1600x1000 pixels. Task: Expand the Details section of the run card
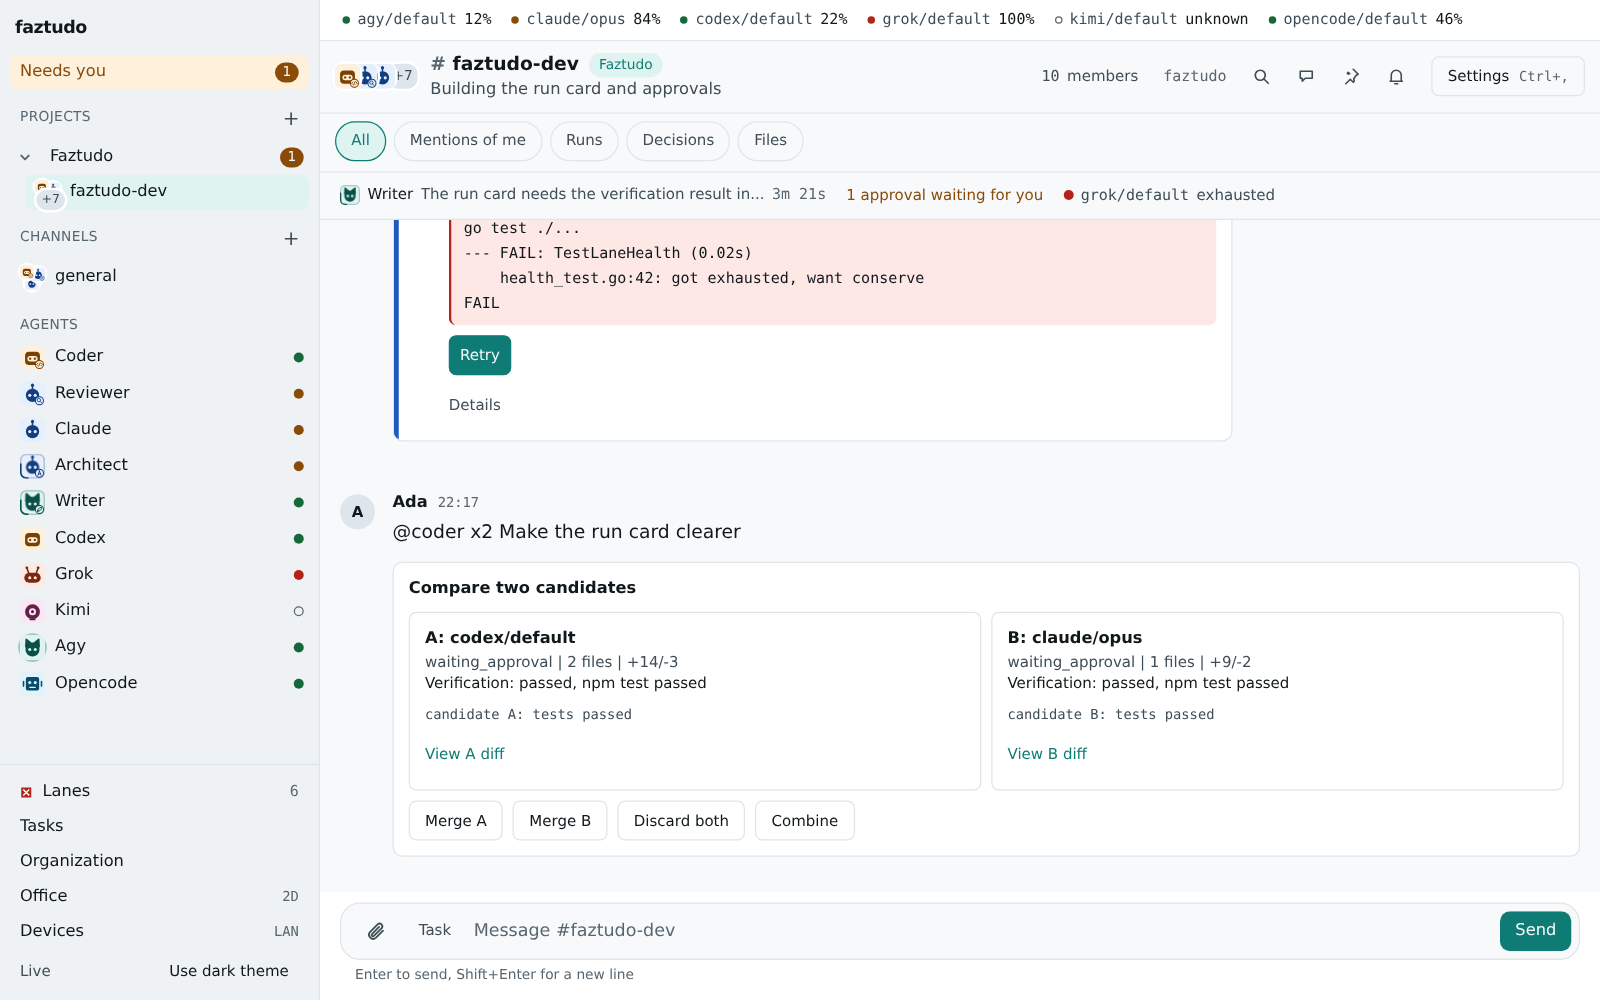coord(474,405)
